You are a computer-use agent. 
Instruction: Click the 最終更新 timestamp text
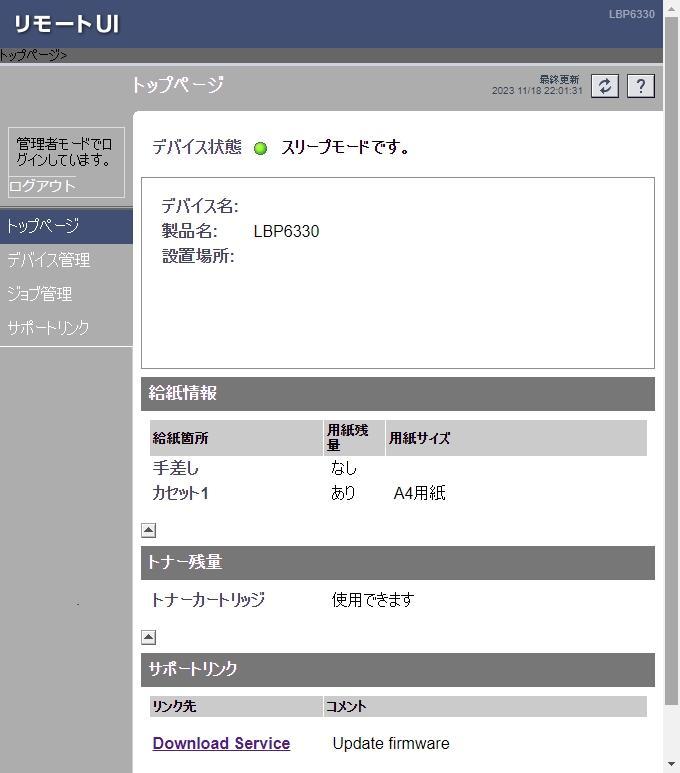(537, 85)
